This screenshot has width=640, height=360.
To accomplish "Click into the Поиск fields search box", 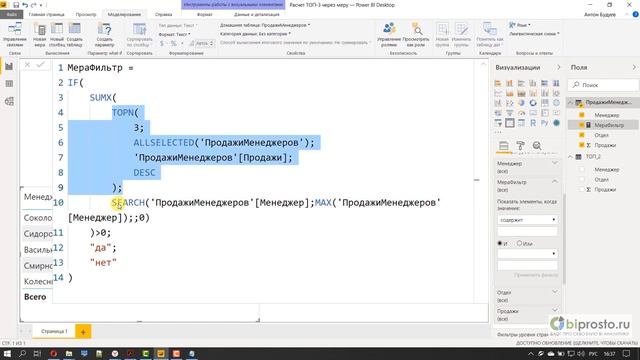I will pos(603,85).
